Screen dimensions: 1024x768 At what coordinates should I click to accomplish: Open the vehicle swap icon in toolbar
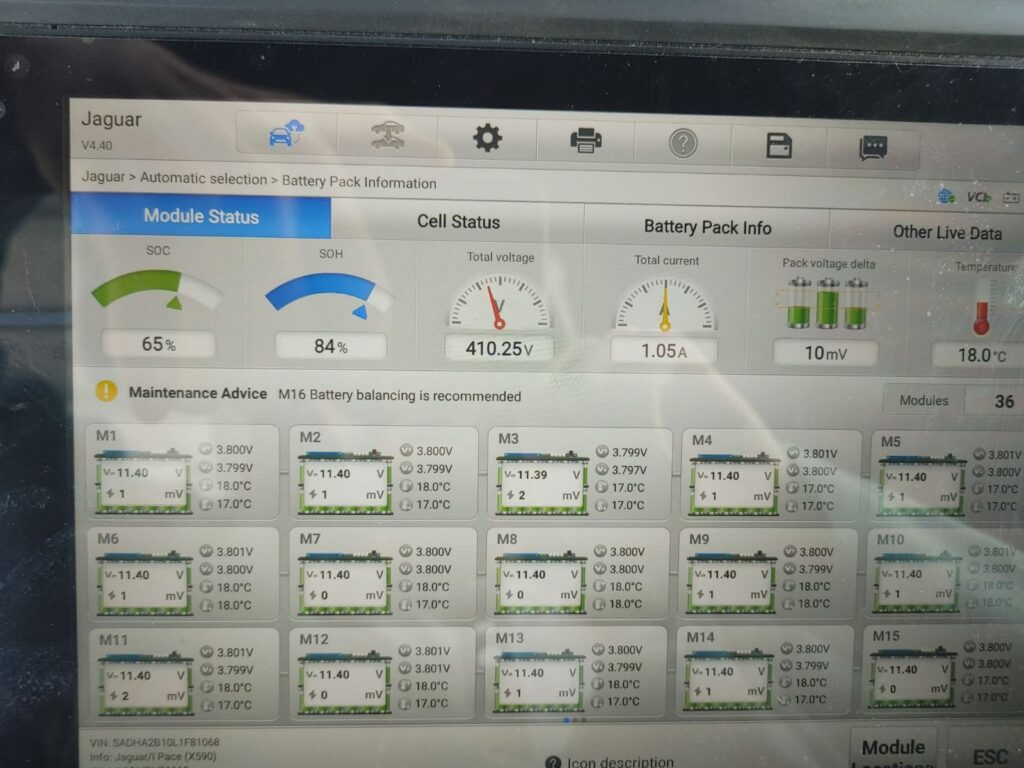388,137
